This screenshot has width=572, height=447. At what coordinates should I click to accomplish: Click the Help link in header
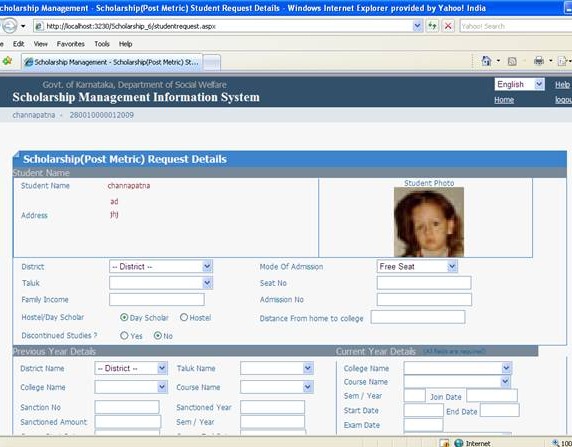tap(562, 85)
